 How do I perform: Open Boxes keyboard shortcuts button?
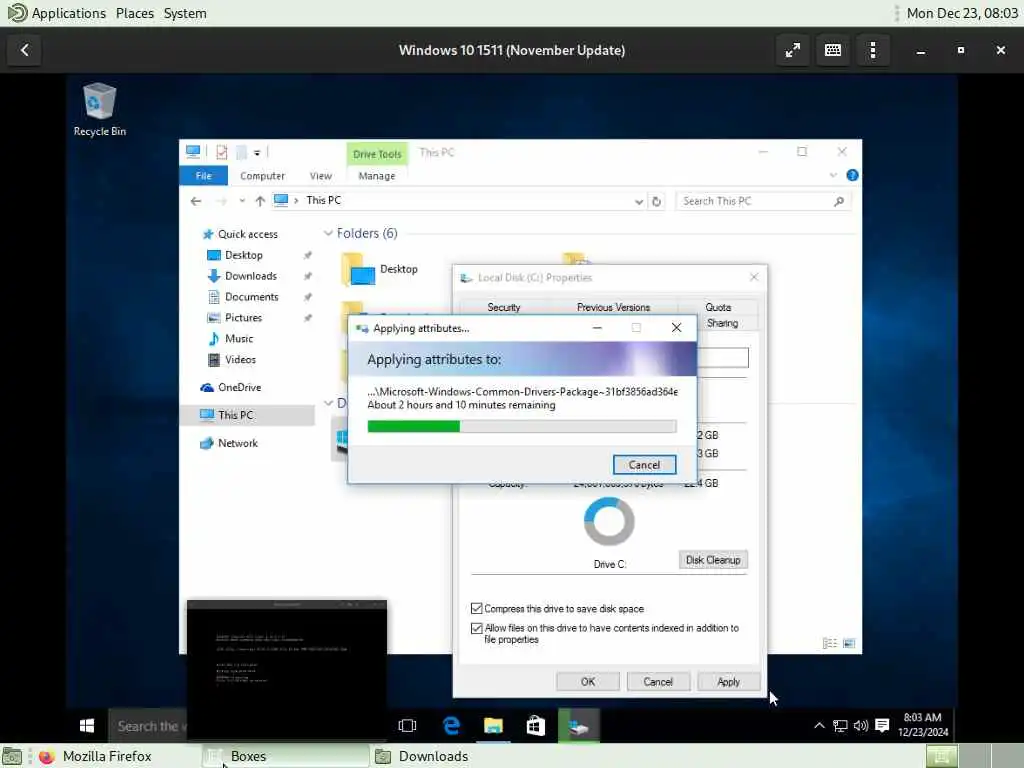tap(833, 50)
